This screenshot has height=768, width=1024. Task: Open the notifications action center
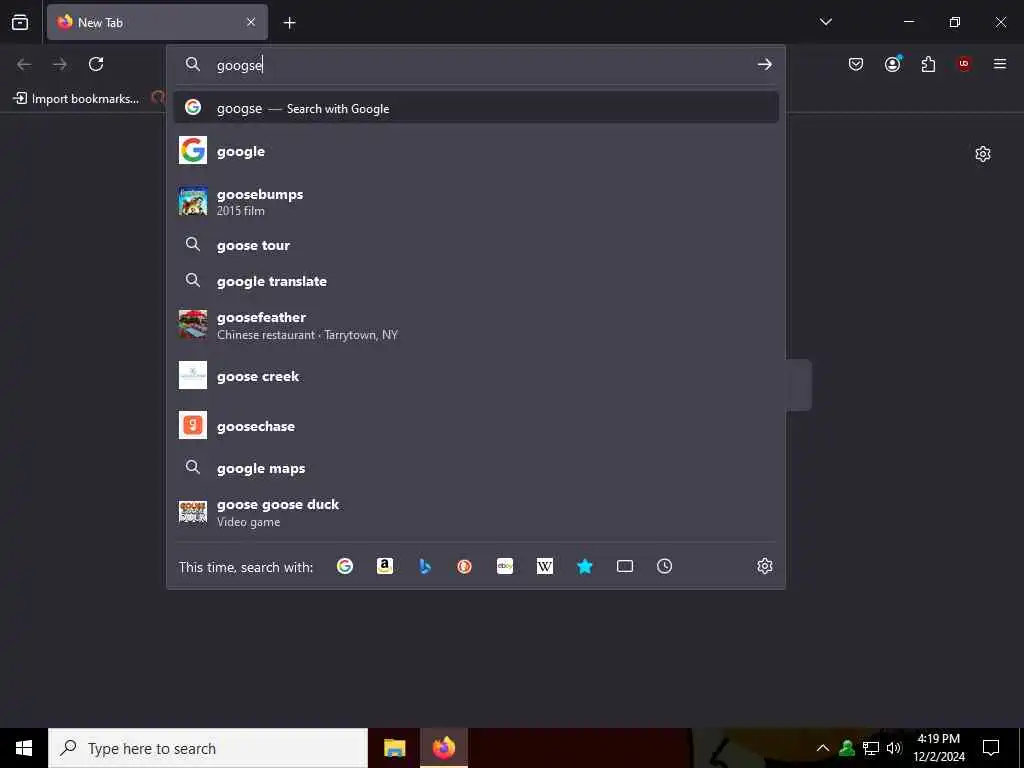tap(991, 748)
